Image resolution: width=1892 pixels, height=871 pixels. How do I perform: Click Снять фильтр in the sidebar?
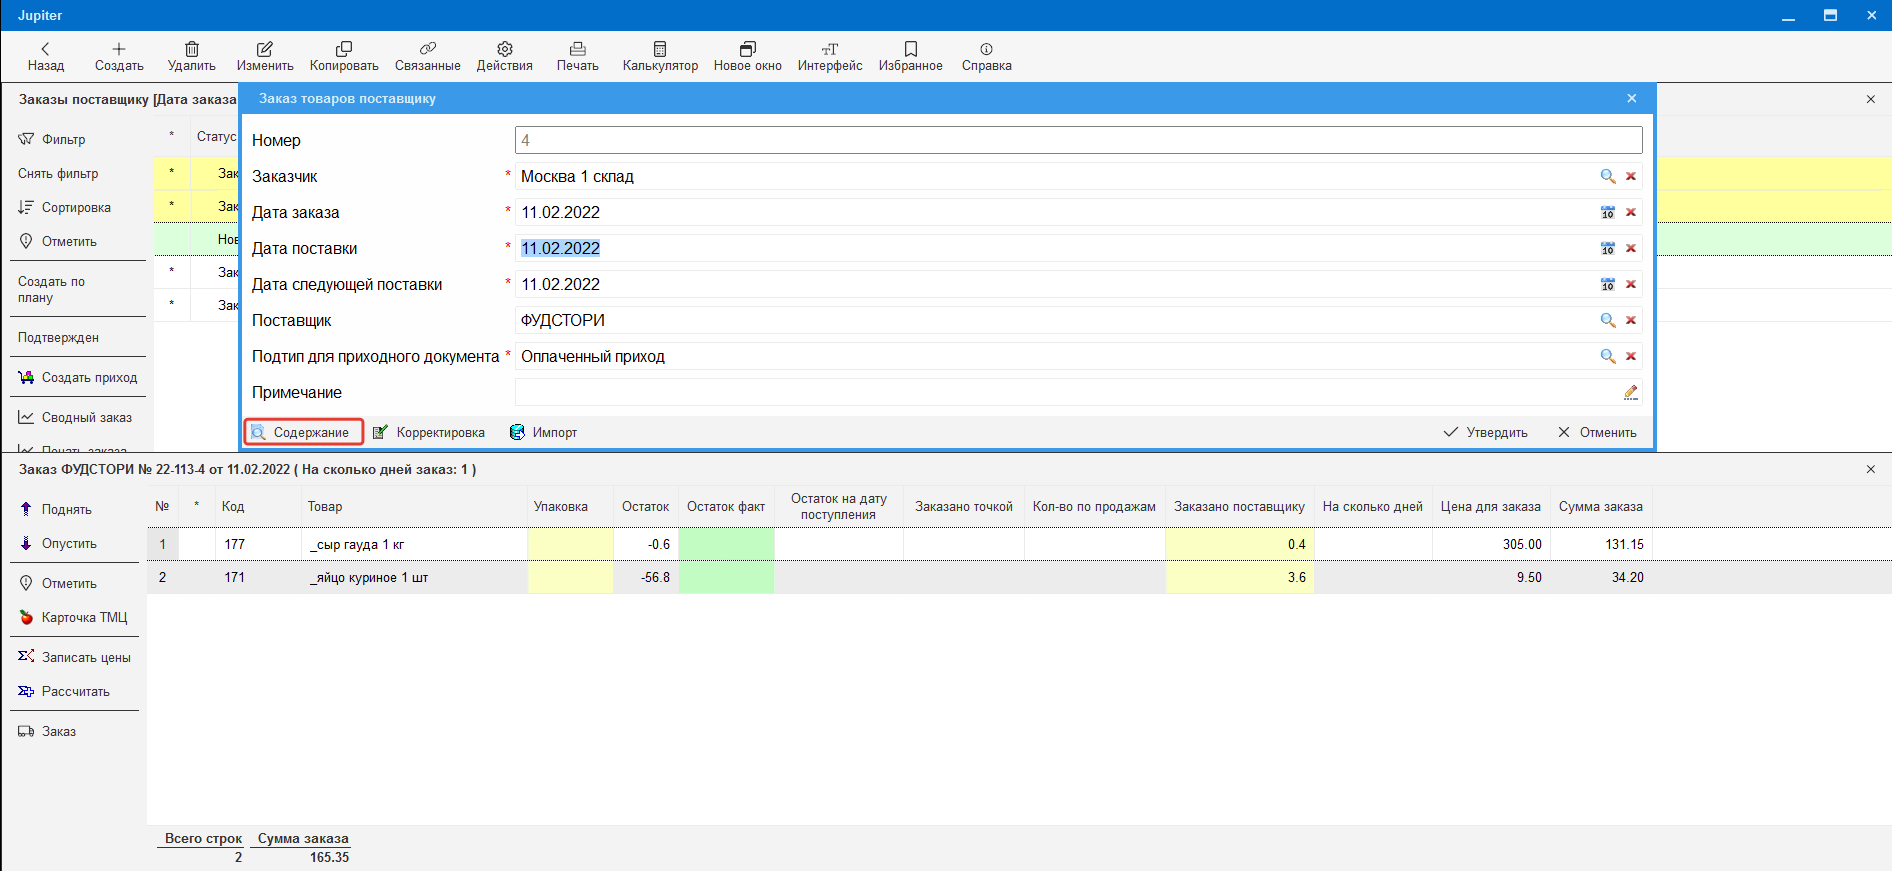58,173
